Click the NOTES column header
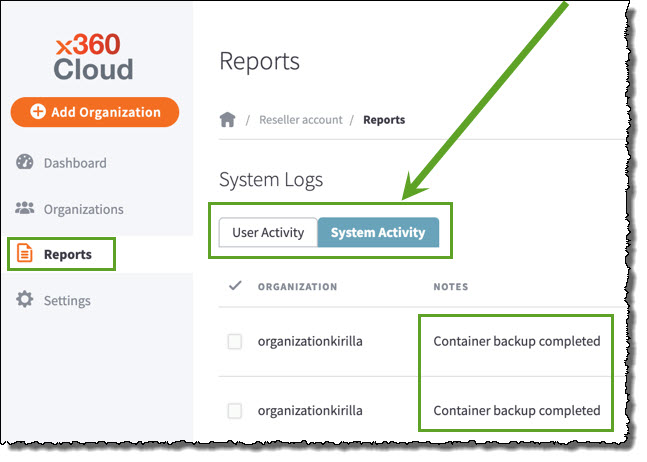 click(451, 287)
